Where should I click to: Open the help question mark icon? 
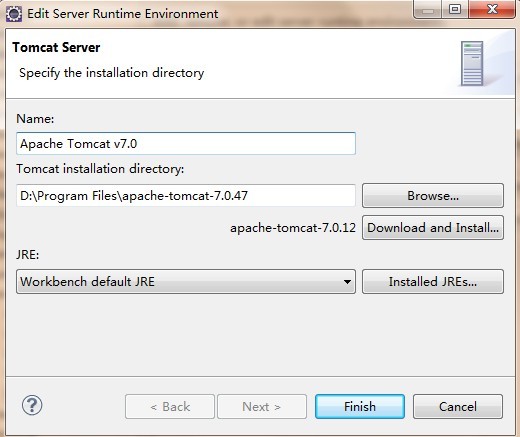click(x=32, y=405)
